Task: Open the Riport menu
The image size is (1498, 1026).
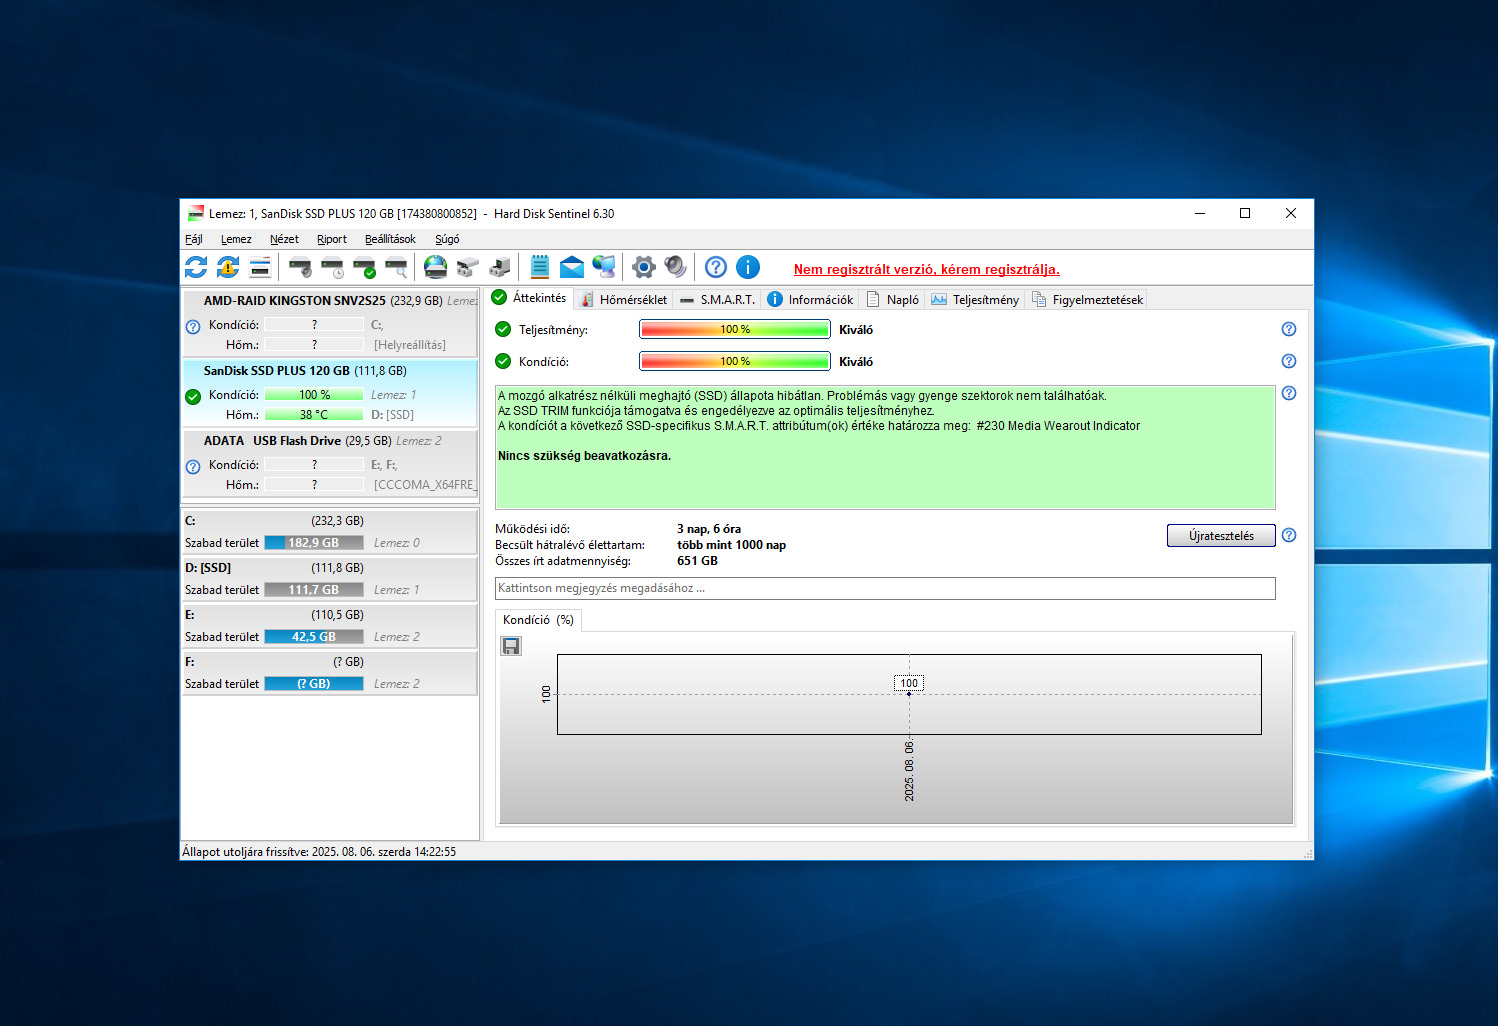Action: pyautogui.click(x=332, y=239)
